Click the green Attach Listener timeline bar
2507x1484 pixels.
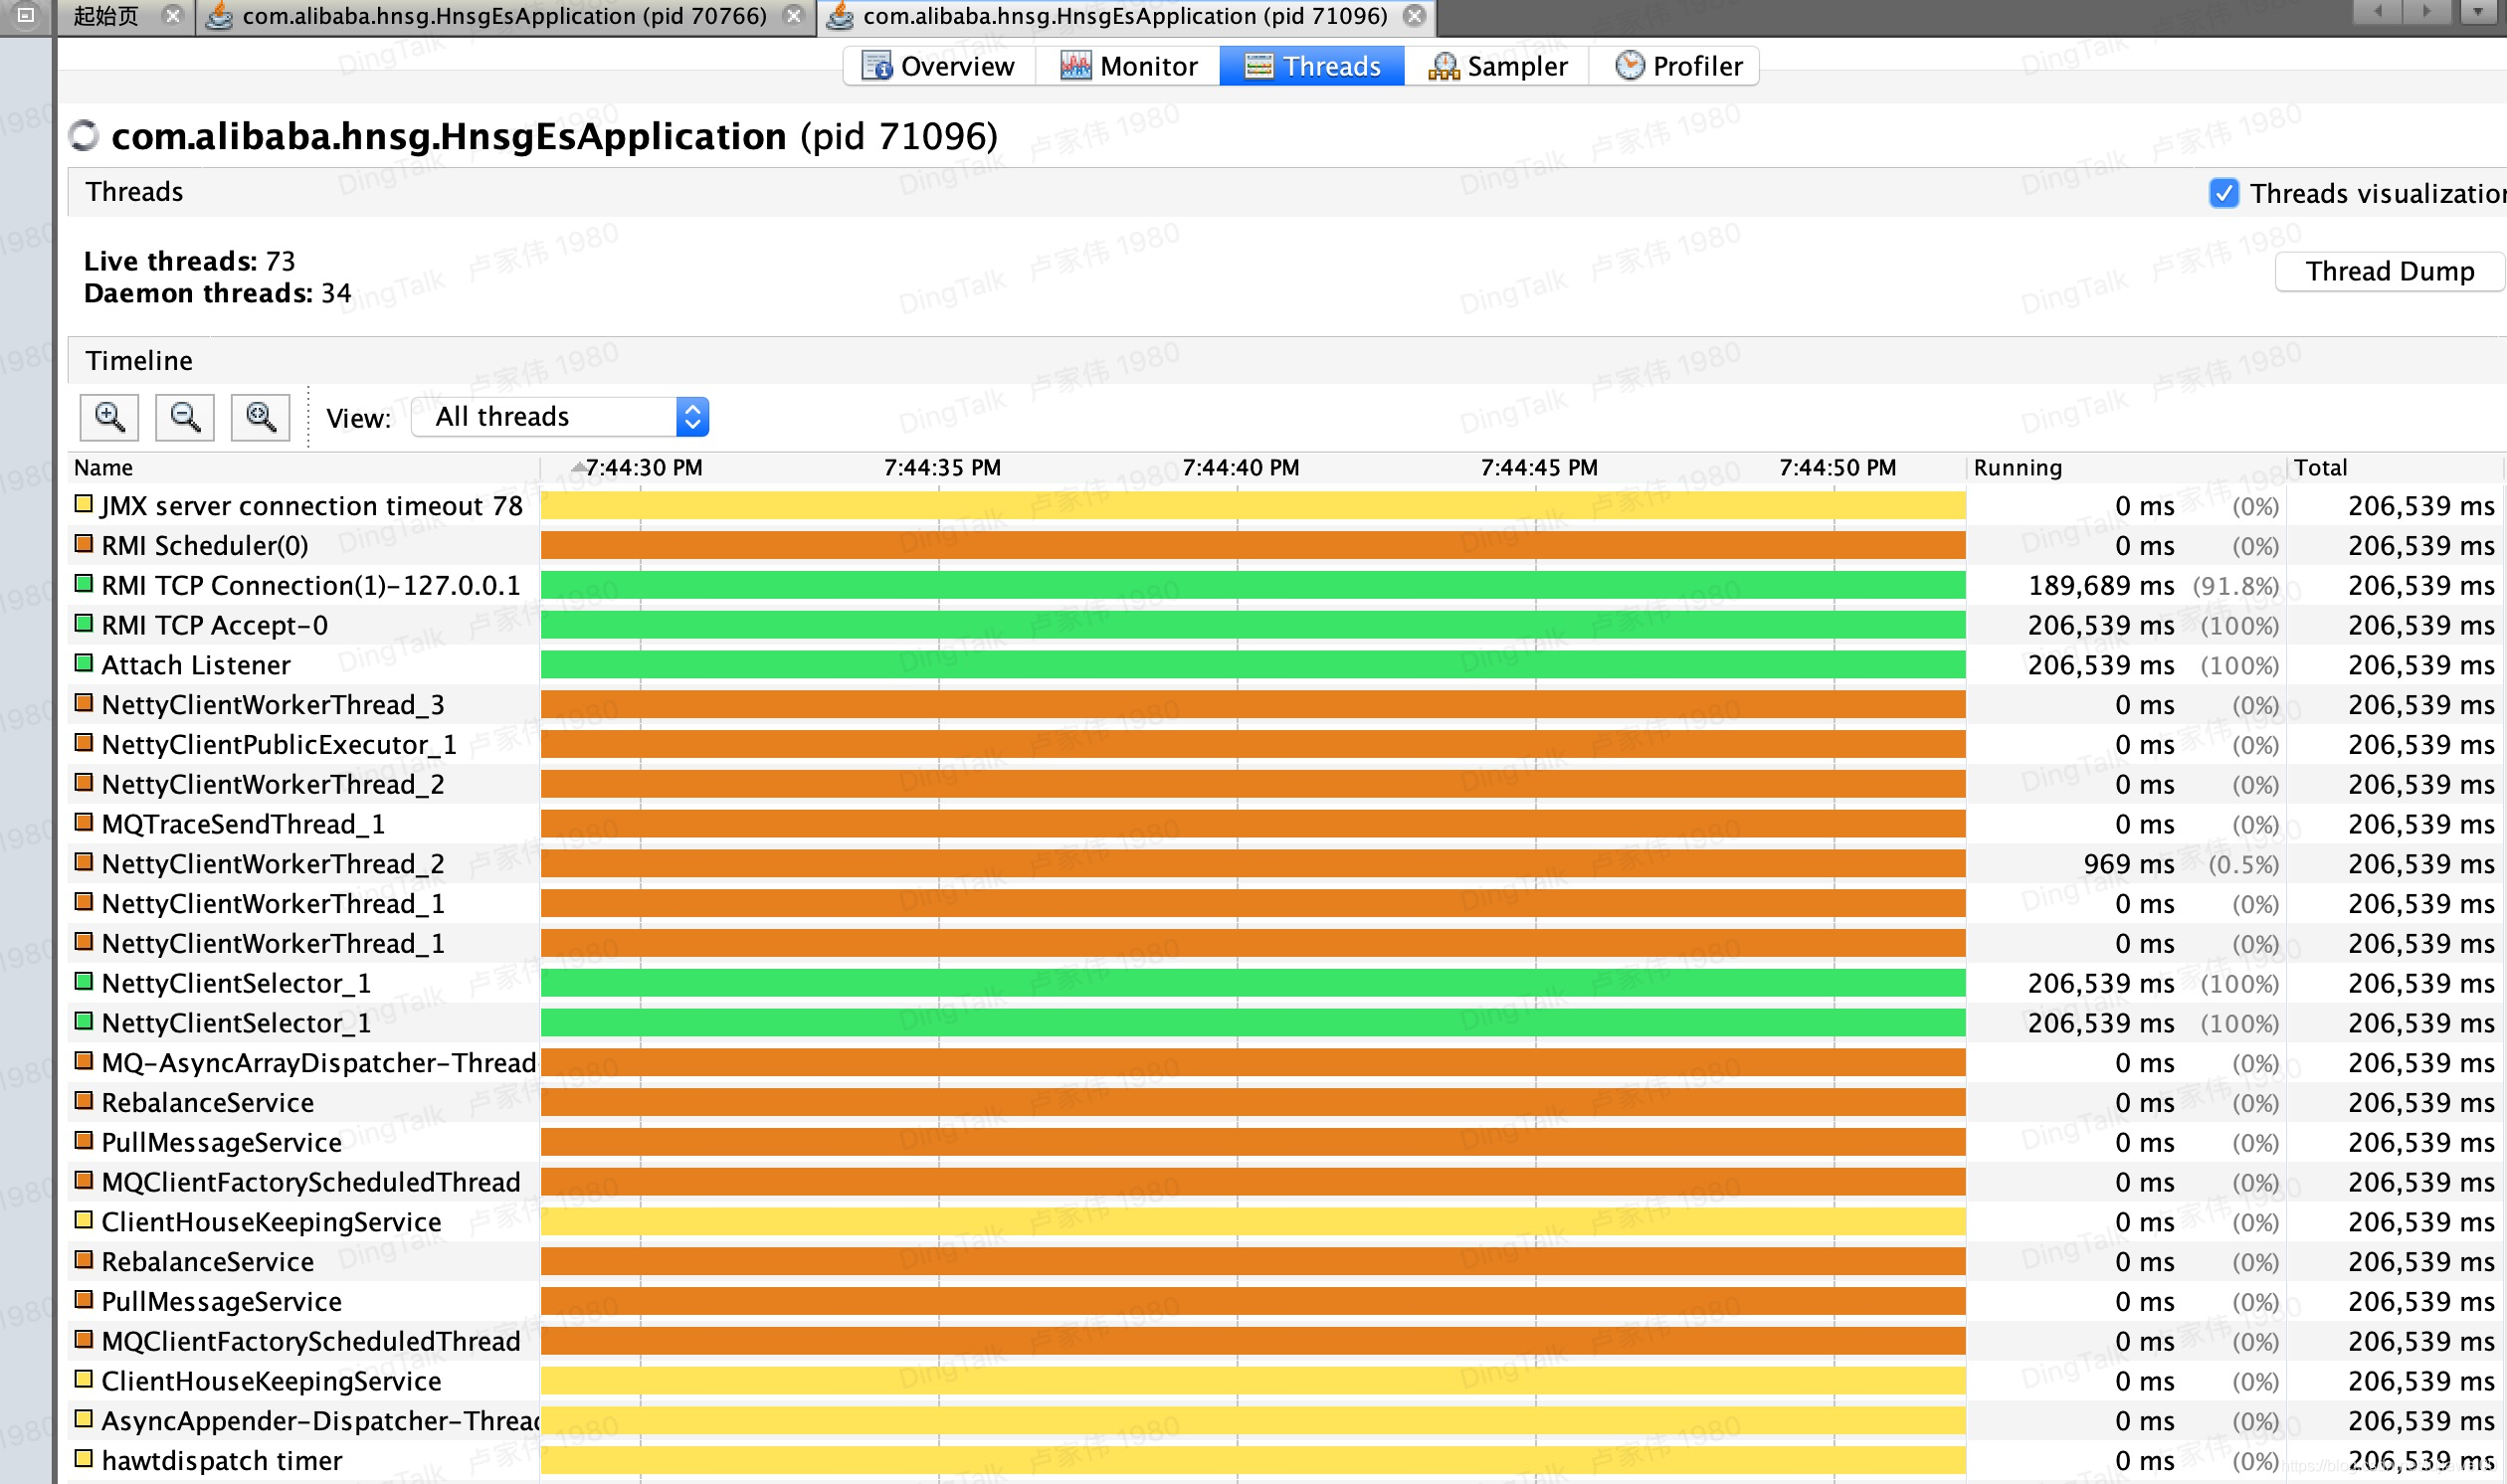click(1252, 665)
